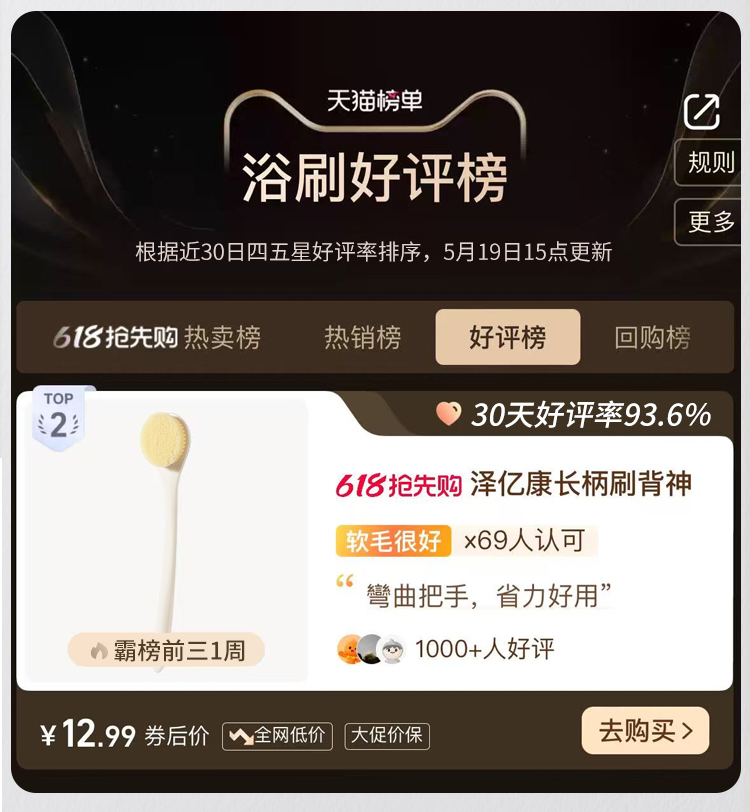The height and width of the screenshot is (812, 750).
Task: Switch to the 回购榜 tab
Action: point(653,338)
